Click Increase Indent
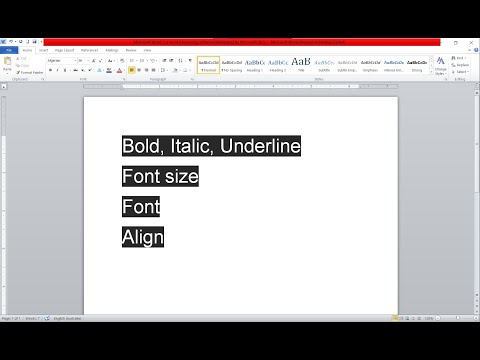Image resolution: width=480 pixels, height=360 pixels. pyautogui.click(x=171, y=61)
